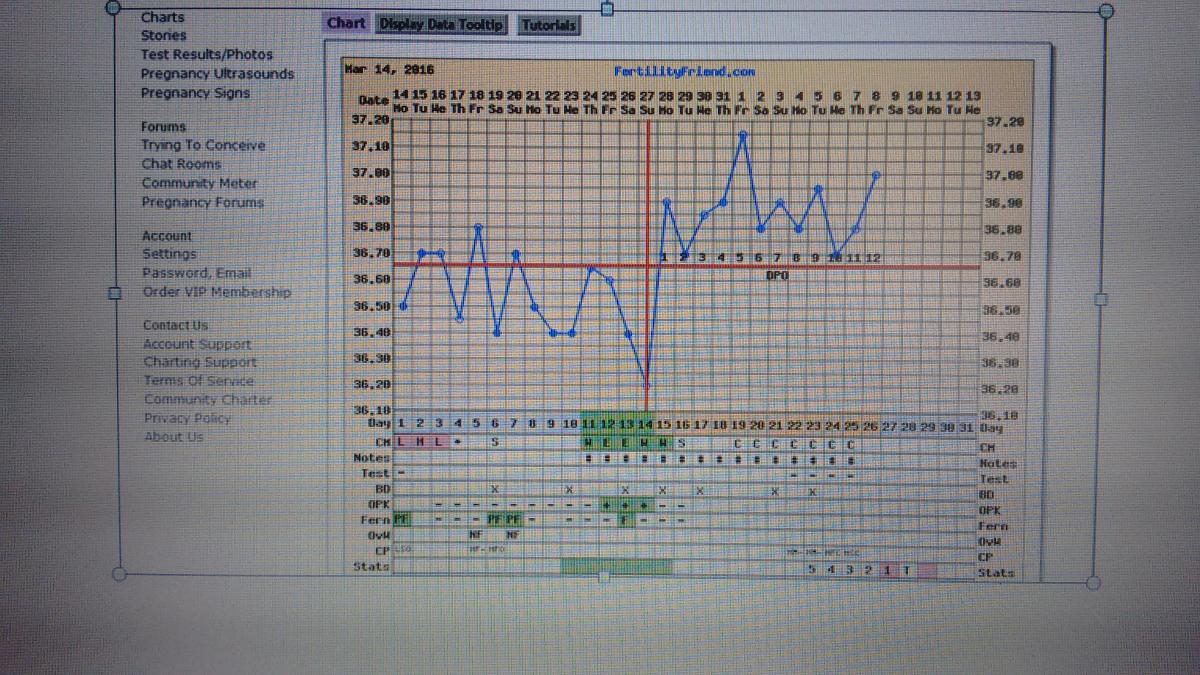The width and height of the screenshot is (1200, 675).
Task: Click the right-middle square resize handle
Action: pyautogui.click(x=1103, y=298)
